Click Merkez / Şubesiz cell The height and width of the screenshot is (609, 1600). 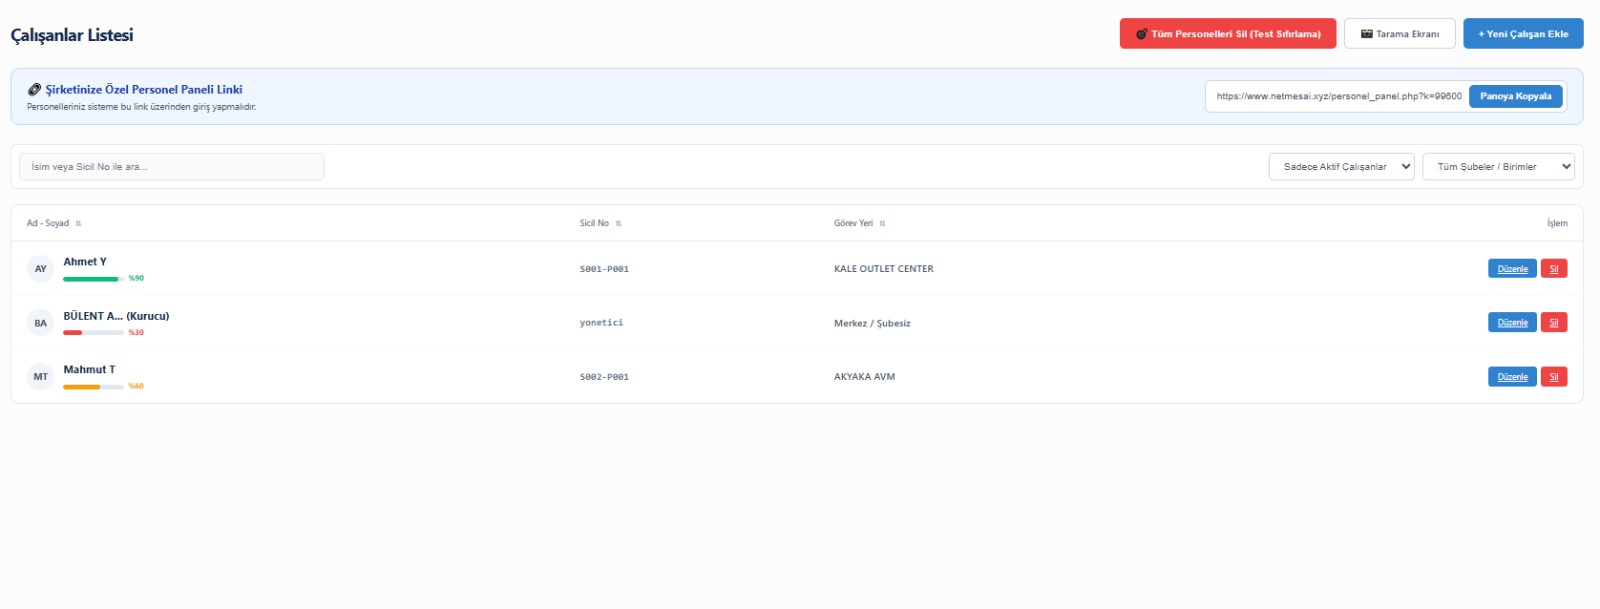pos(872,323)
